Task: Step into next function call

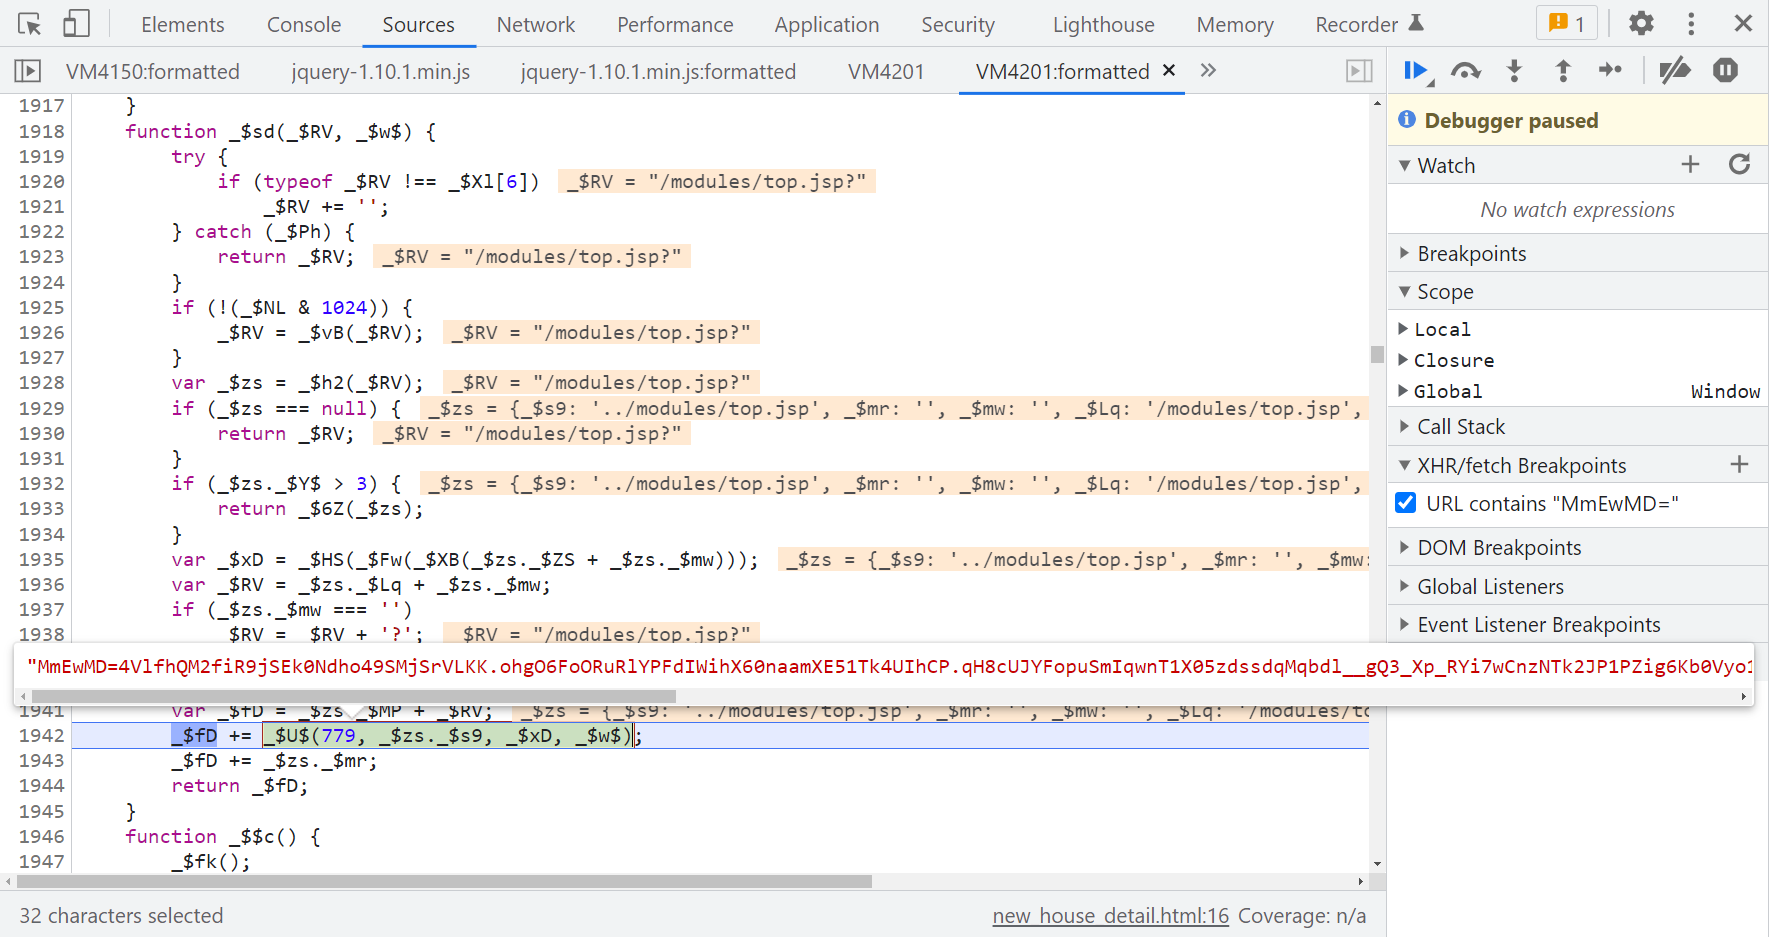Action: pyautogui.click(x=1514, y=70)
